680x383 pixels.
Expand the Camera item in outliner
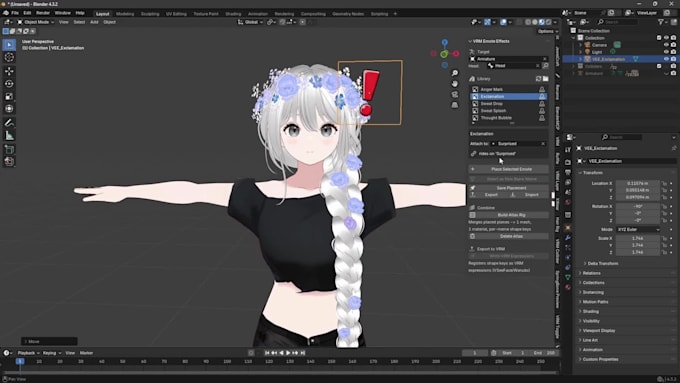point(580,45)
